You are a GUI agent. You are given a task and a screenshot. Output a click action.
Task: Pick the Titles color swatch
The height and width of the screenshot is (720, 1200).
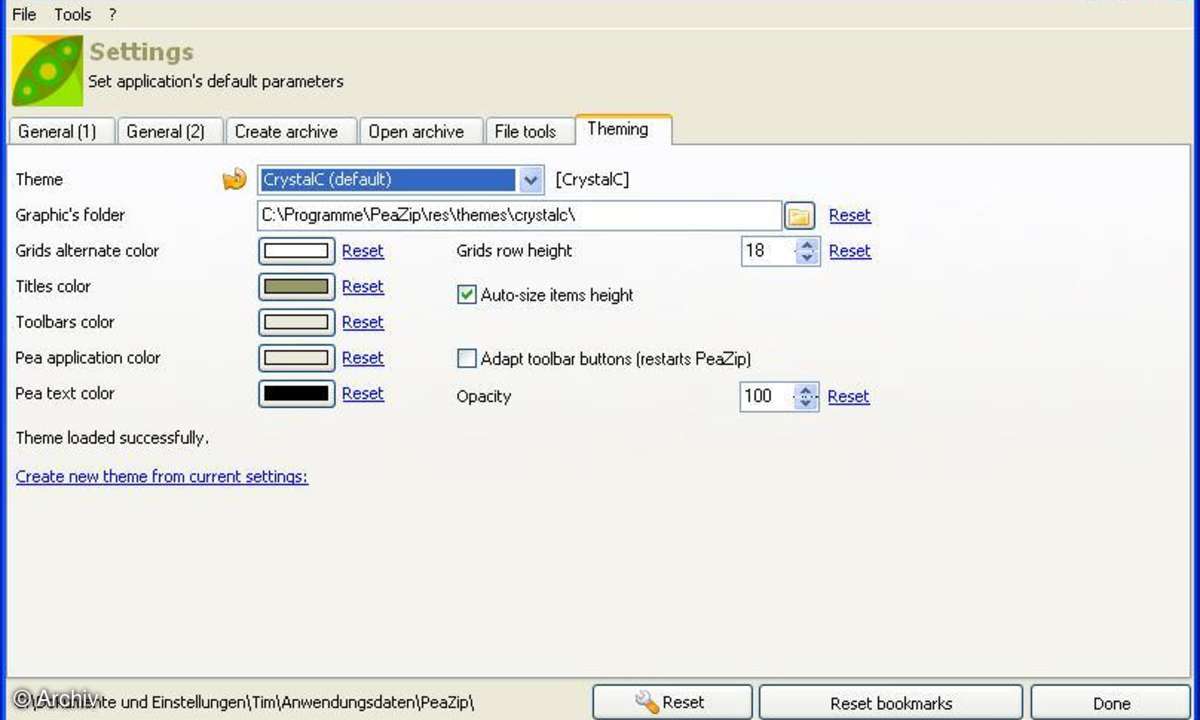(x=296, y=287)
